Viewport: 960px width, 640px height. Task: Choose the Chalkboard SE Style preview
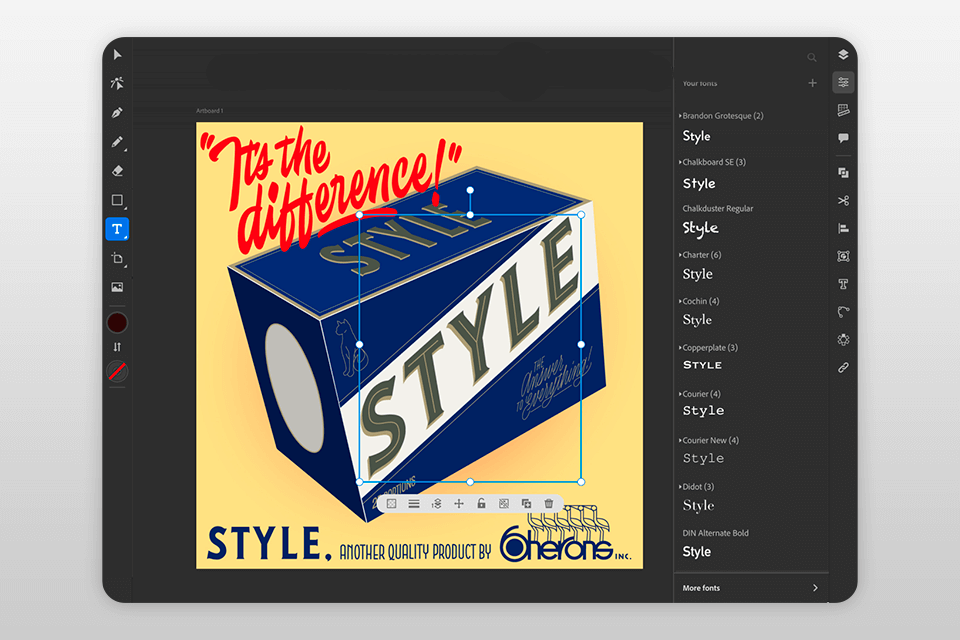tap(699, 183)
